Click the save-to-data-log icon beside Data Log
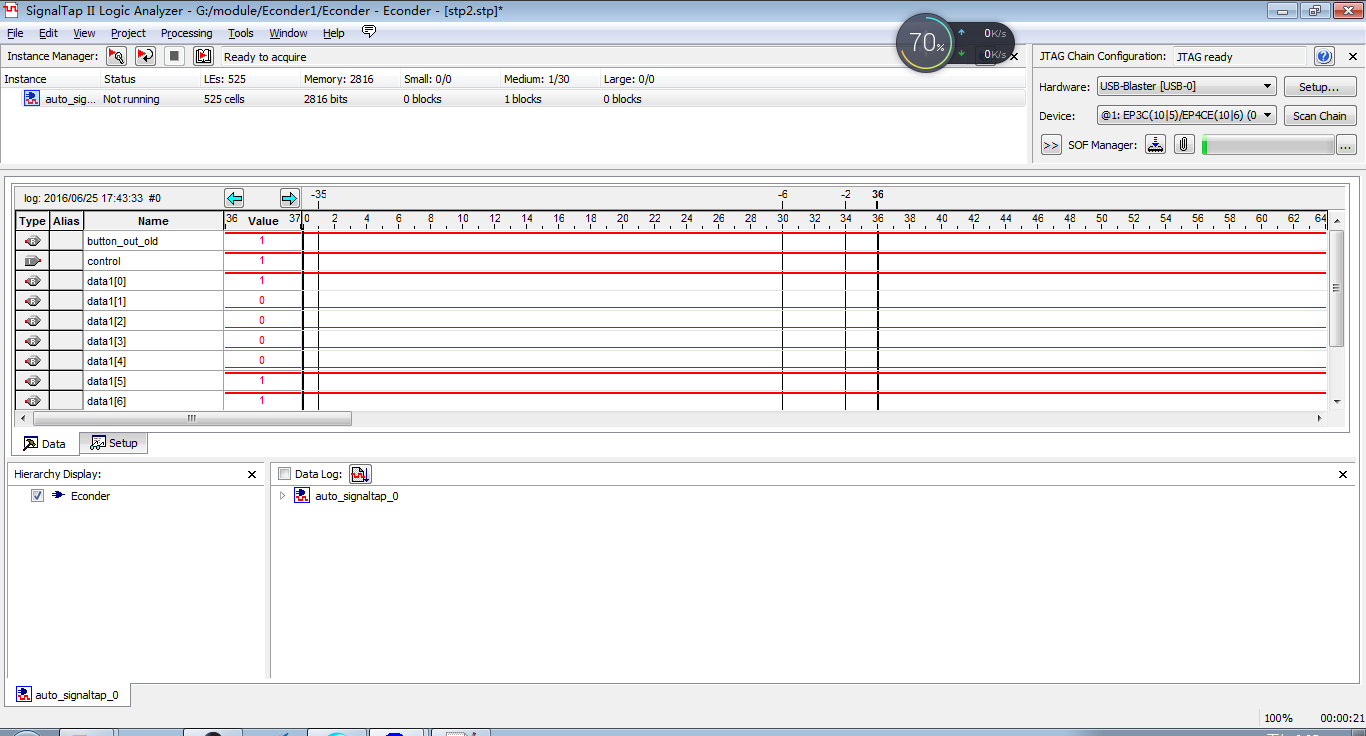1366x736 pixels. tap(360, 474)
